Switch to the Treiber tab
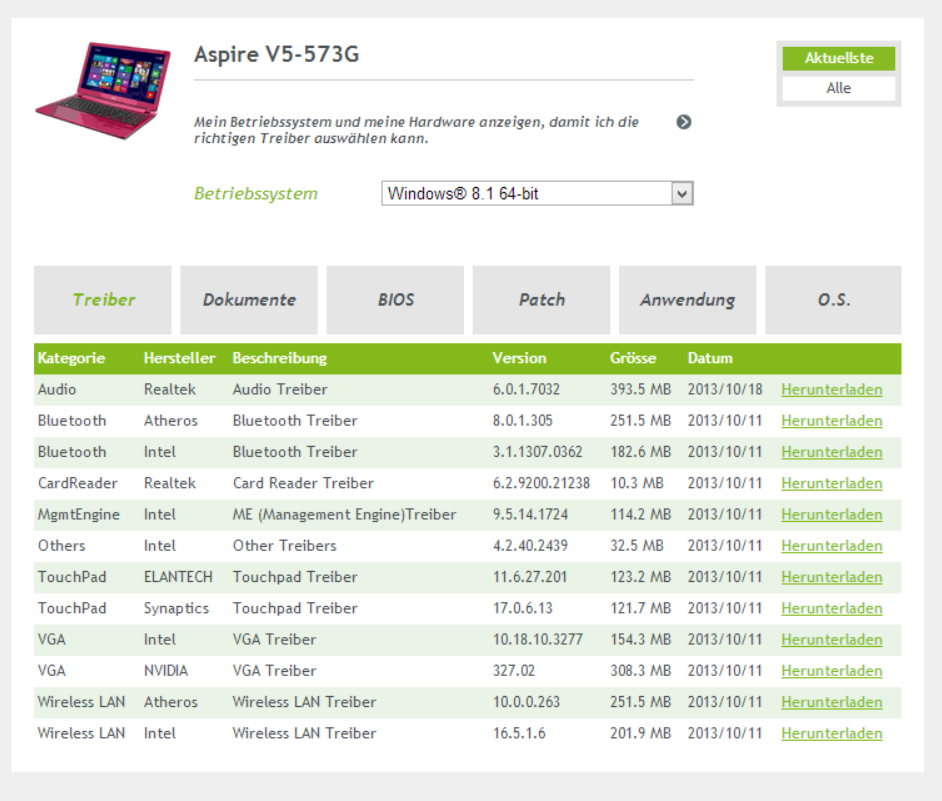Screen dimensions: 942x801 tap(103, 300)
